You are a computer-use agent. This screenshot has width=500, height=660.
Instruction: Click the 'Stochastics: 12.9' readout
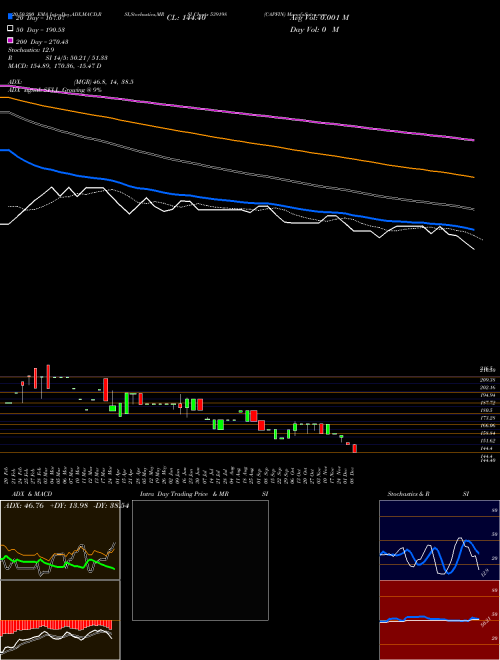point(31,50)
